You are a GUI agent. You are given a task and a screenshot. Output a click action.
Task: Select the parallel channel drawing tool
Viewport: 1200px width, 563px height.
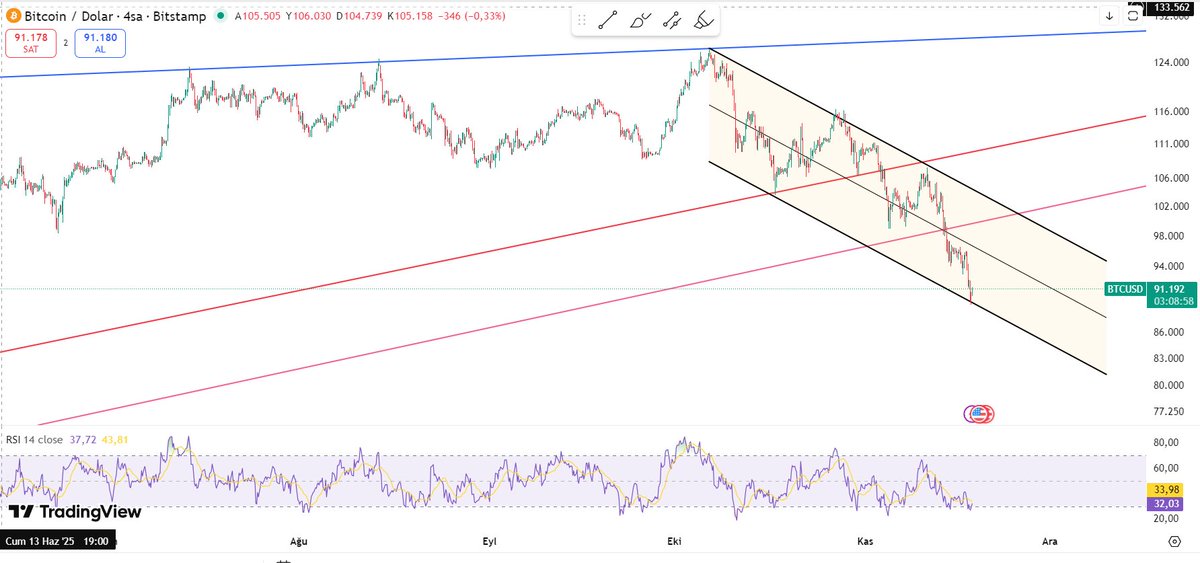673,20
